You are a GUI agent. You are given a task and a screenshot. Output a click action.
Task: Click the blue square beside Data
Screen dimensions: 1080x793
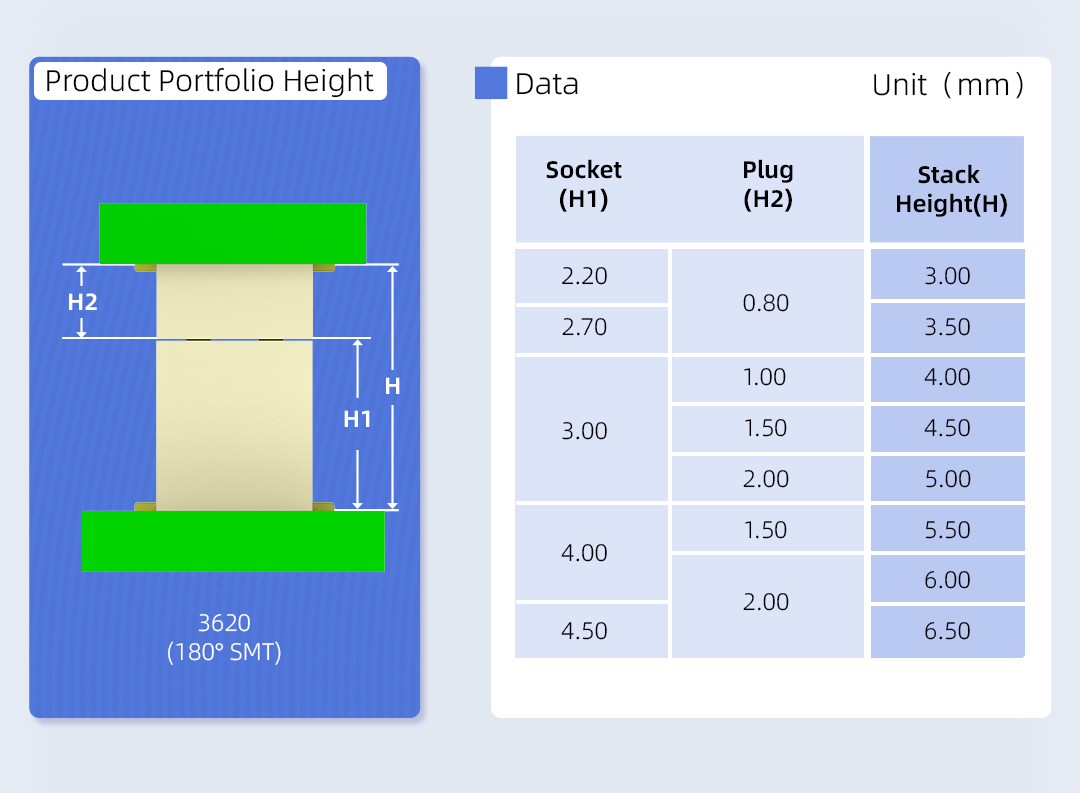point(491,83)
